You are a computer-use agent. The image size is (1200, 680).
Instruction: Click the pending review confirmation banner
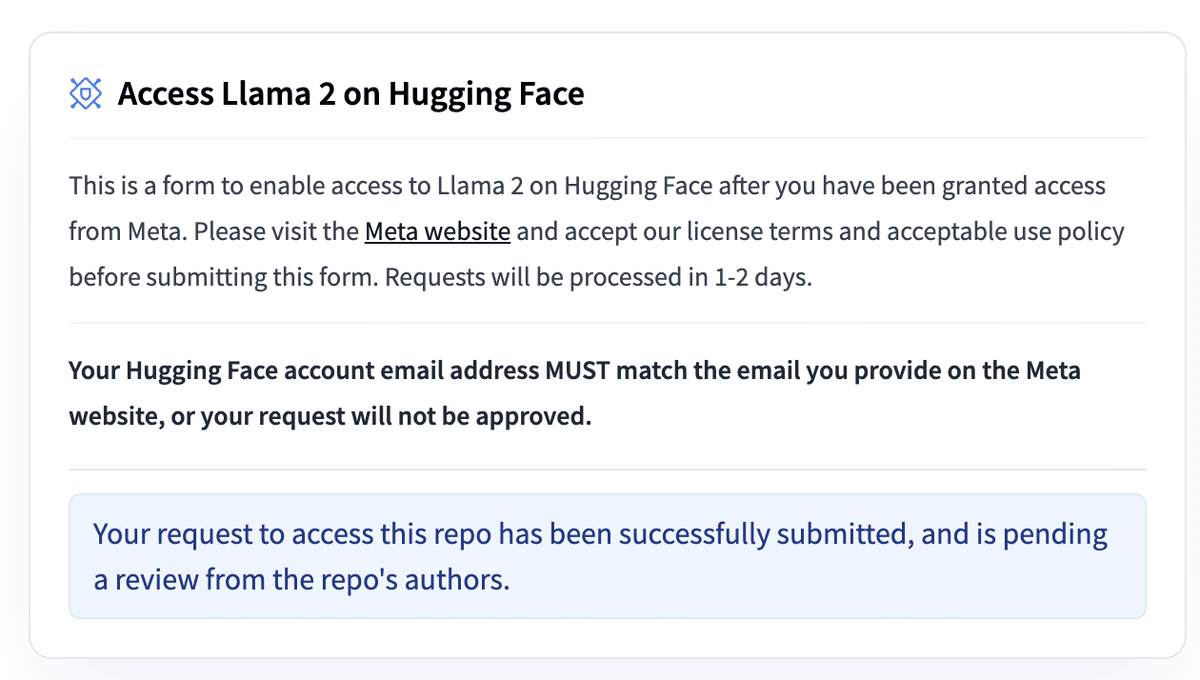(607, 556)
